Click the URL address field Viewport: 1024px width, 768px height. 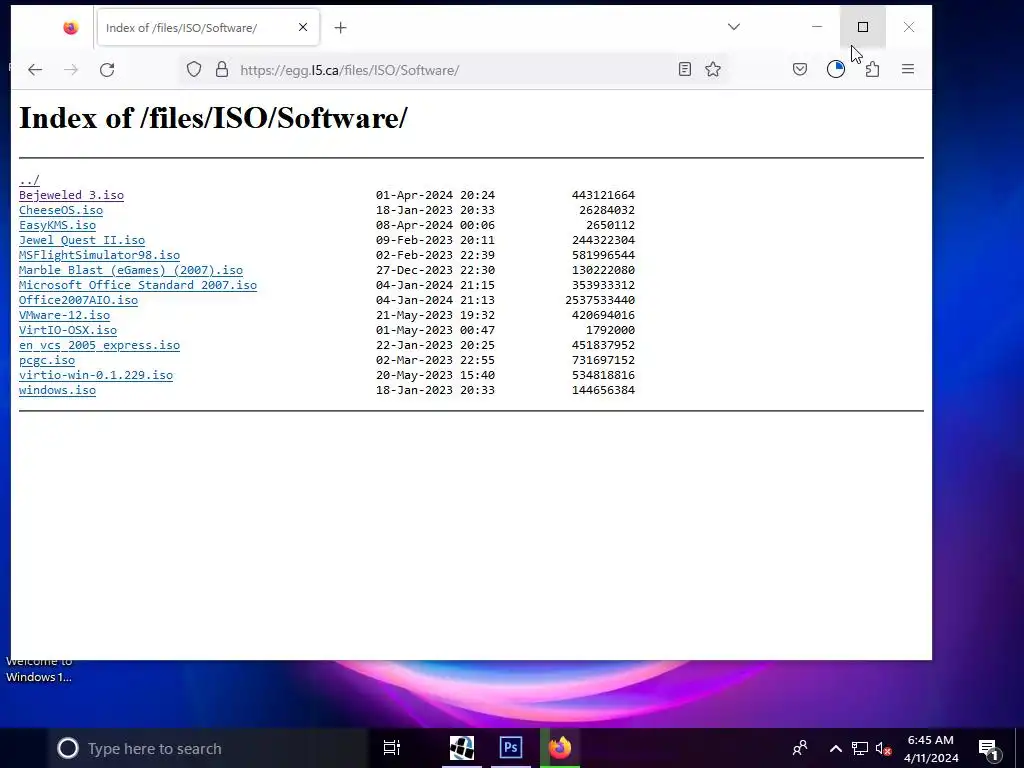(451, 70)
